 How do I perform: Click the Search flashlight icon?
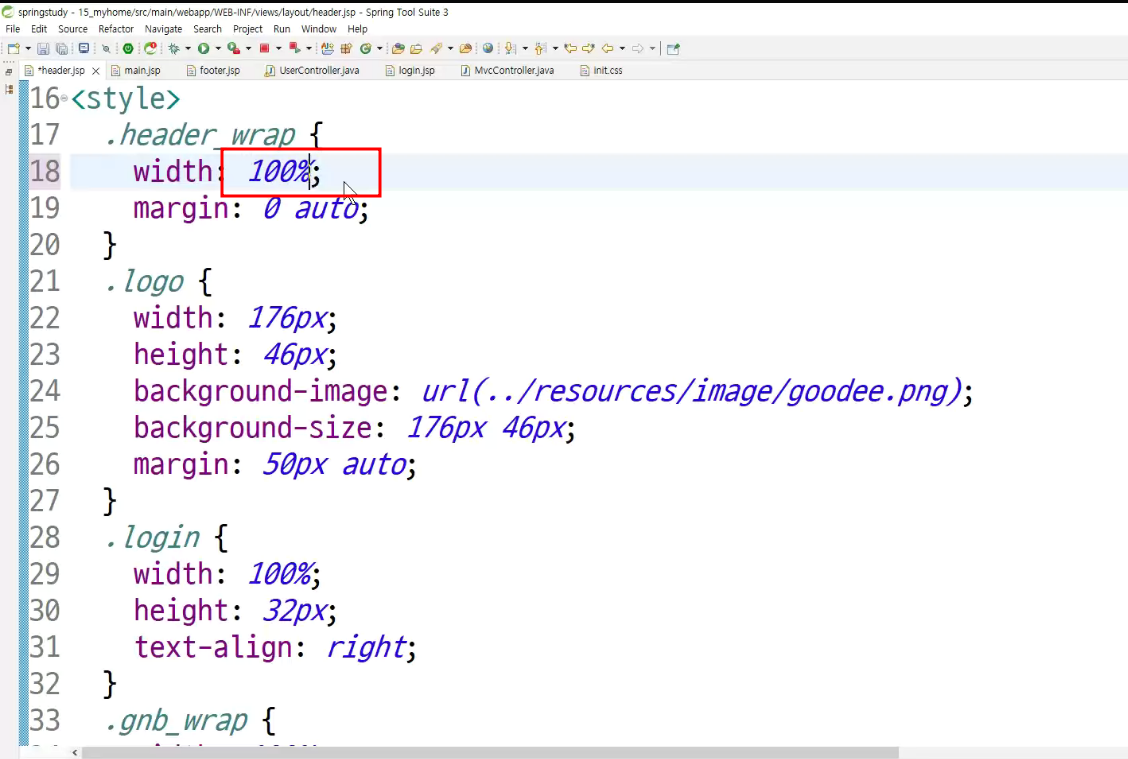[x=436, y=48]
